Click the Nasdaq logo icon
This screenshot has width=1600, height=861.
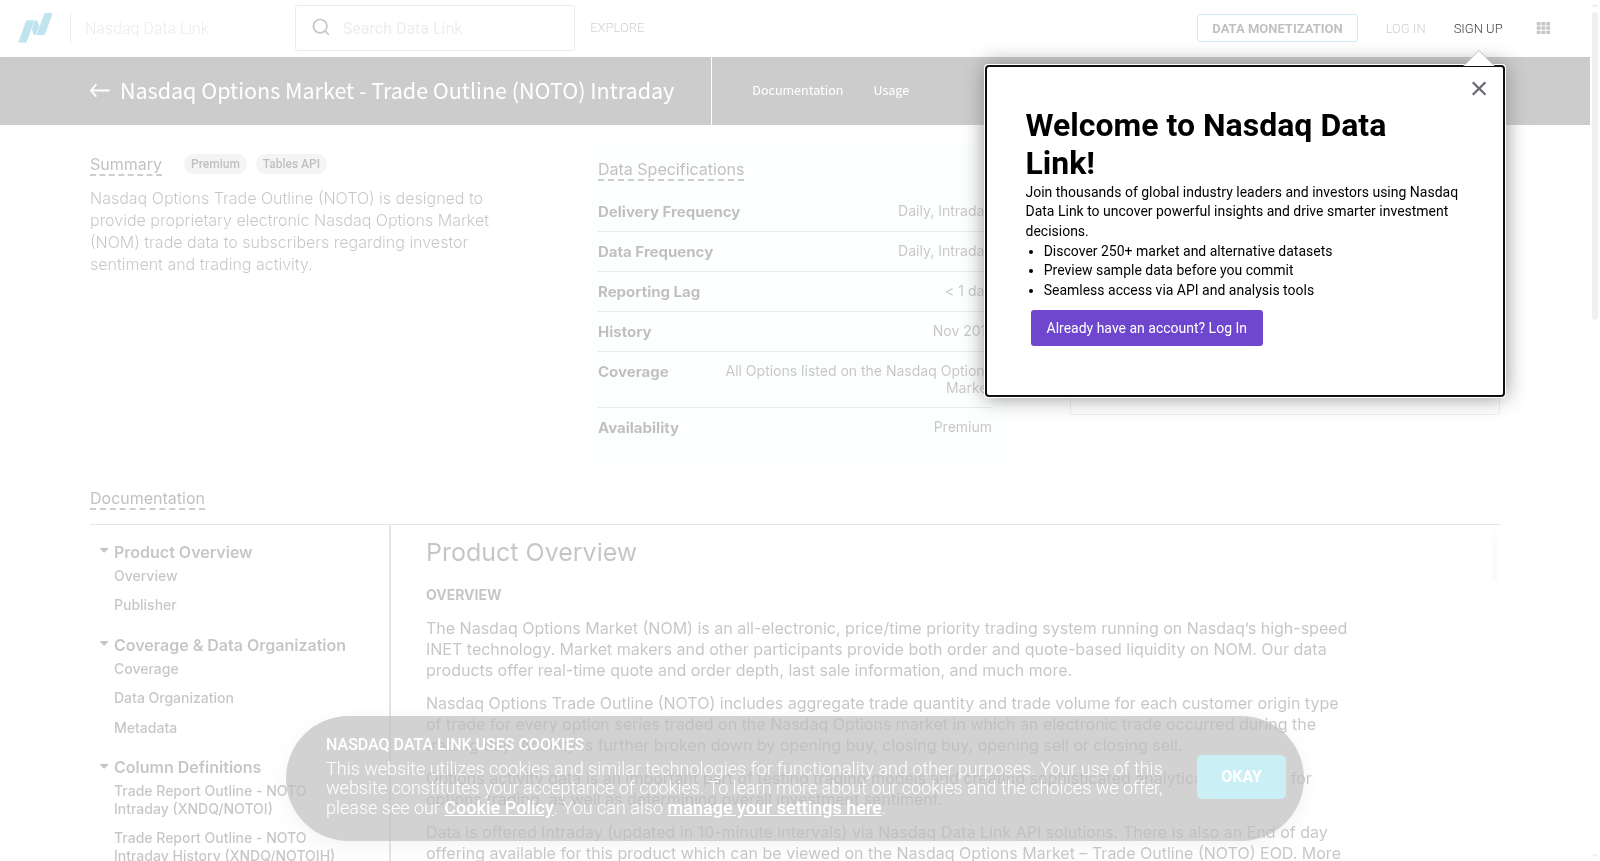click(35, 28)
